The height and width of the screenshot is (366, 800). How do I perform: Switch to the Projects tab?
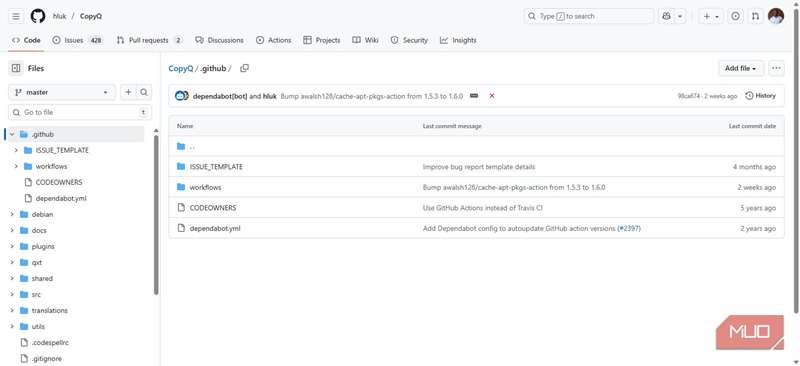[321, 40]
